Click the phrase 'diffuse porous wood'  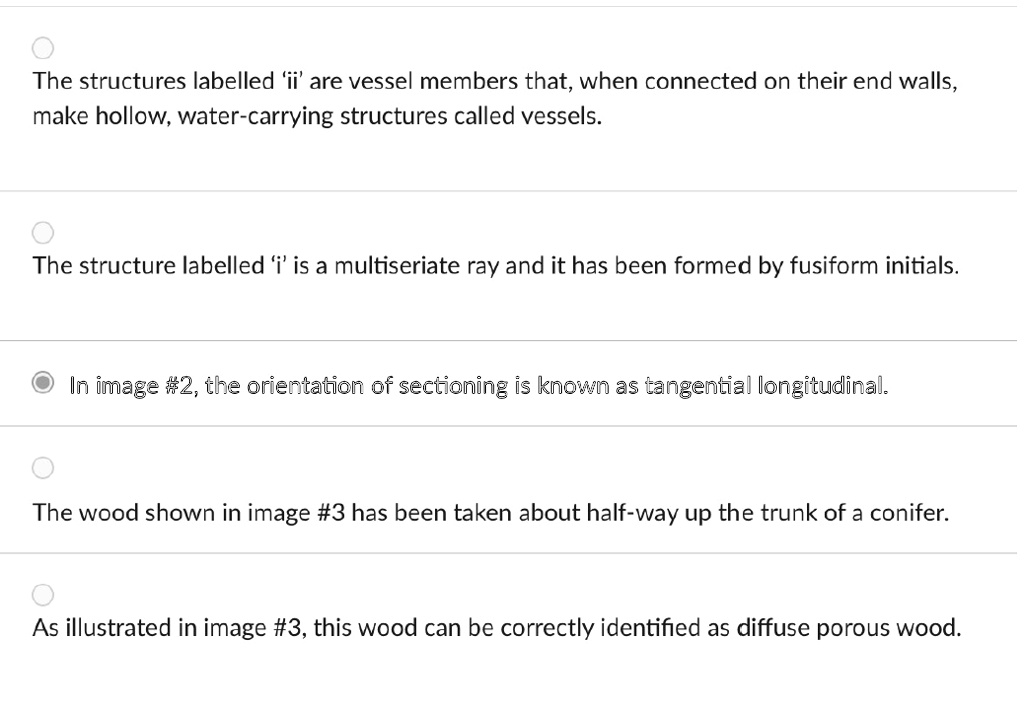coord(850,627)
